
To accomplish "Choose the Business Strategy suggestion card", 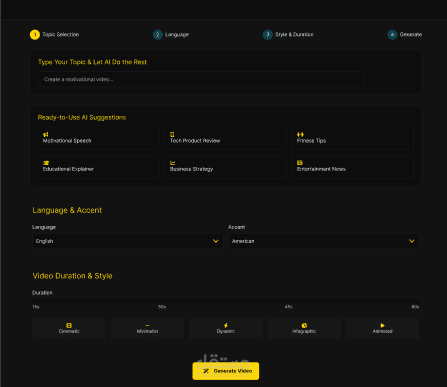I will click(x=226, y=166).
